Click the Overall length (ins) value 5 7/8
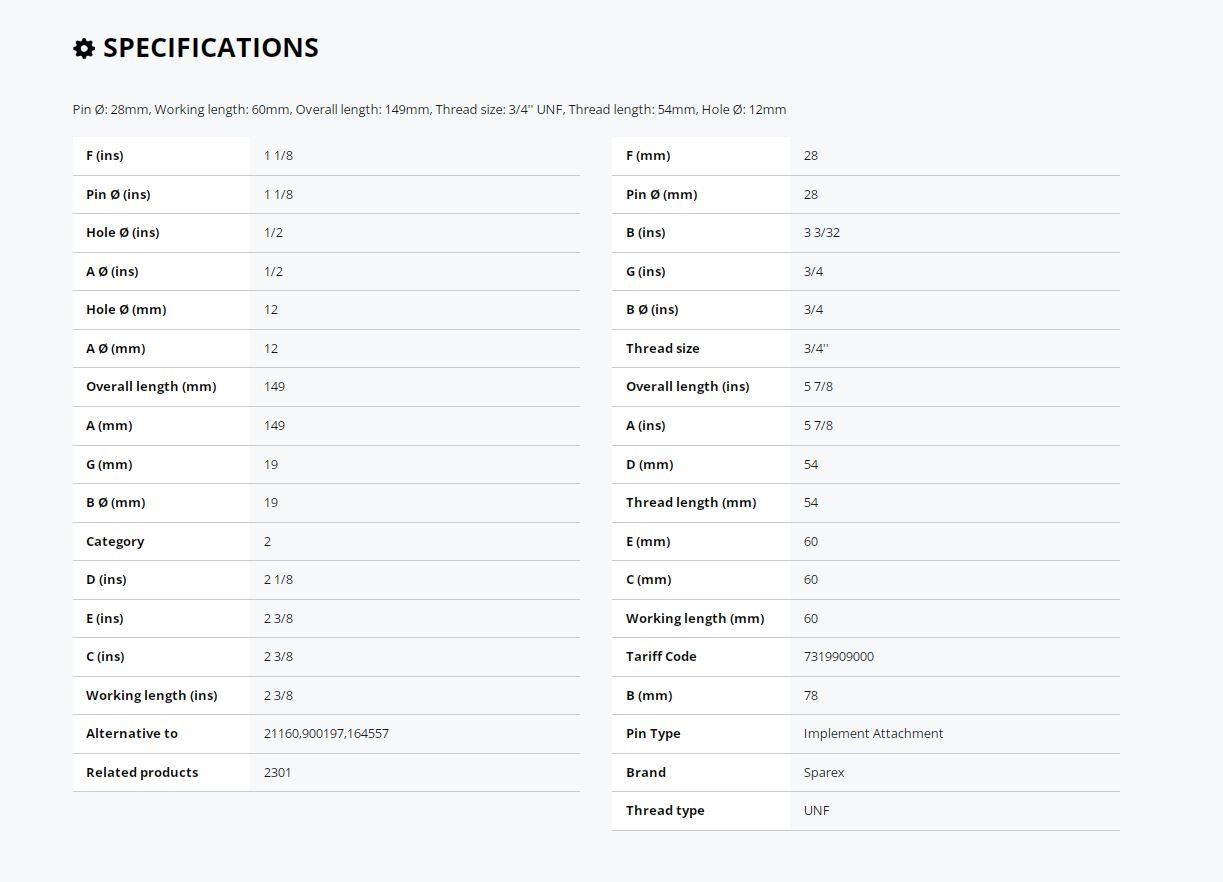The width and height of the screenshot is (1223, 882). pos(818,386)
